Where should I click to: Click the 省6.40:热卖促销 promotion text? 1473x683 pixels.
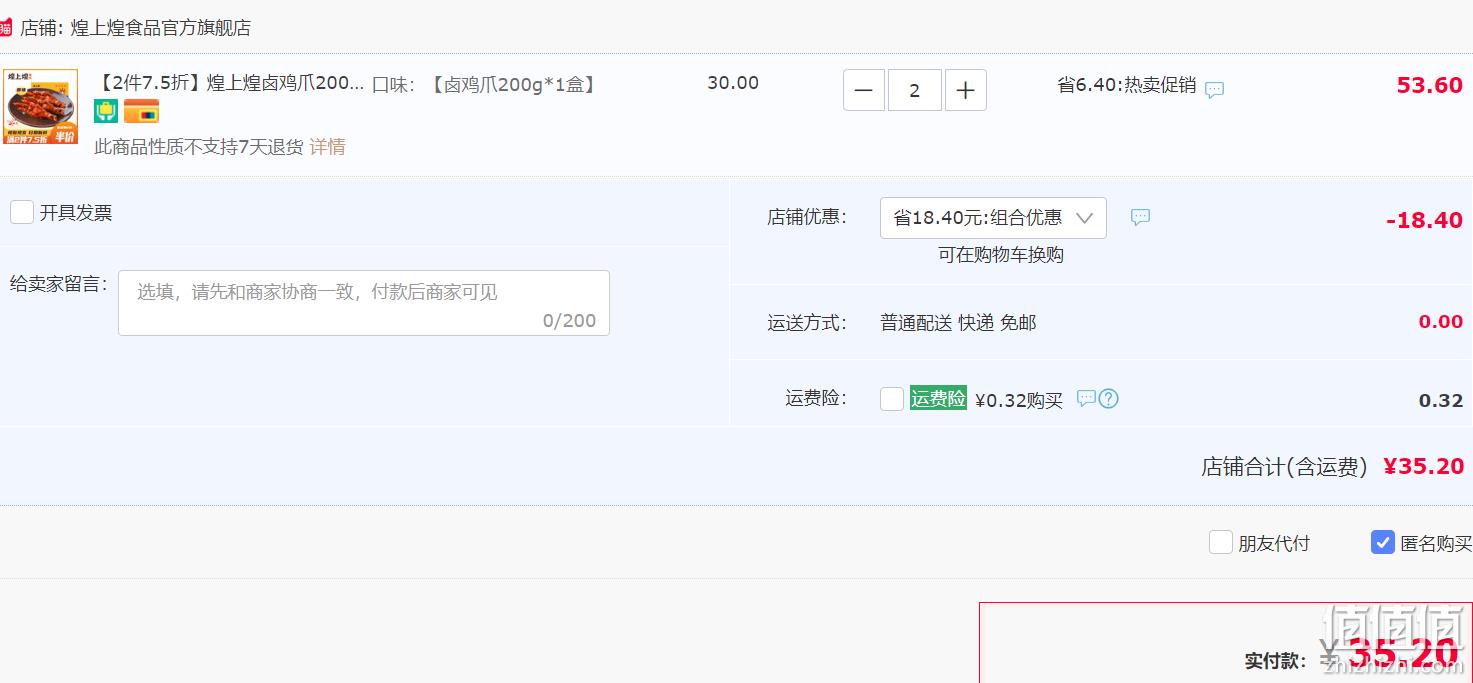[x=1127, y=85]
